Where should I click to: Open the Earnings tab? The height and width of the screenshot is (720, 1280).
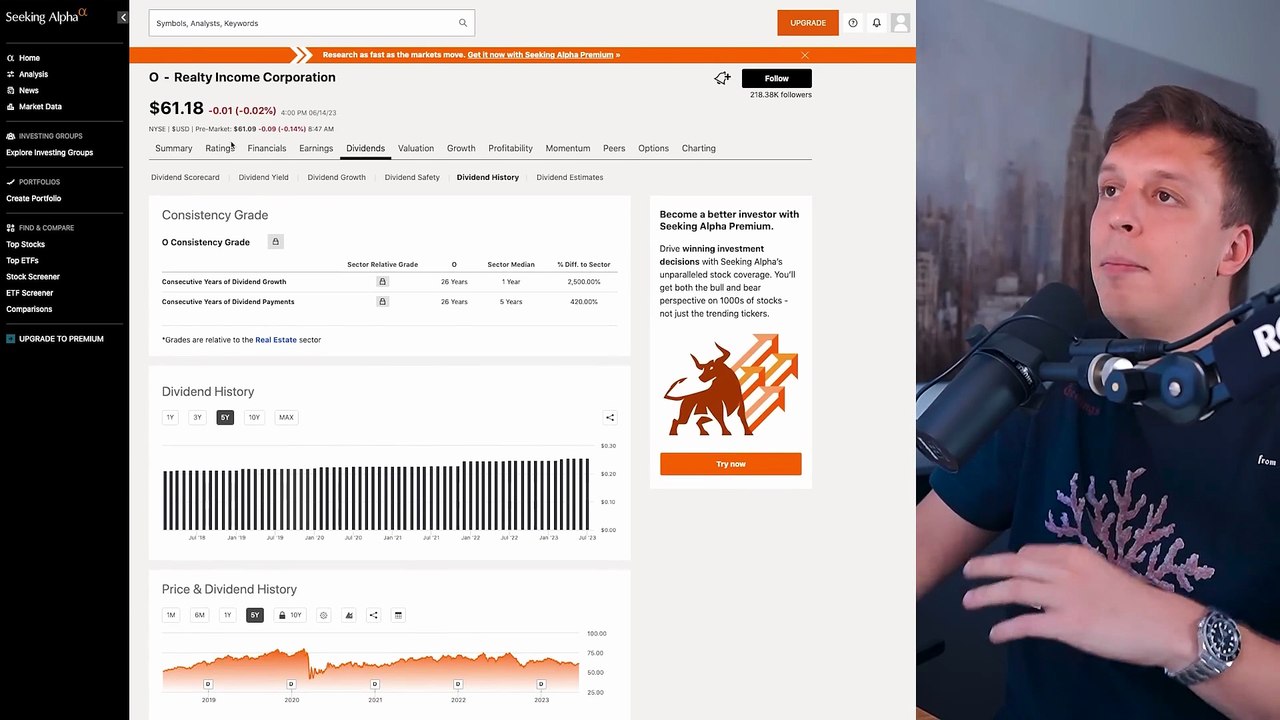(316, 148)
